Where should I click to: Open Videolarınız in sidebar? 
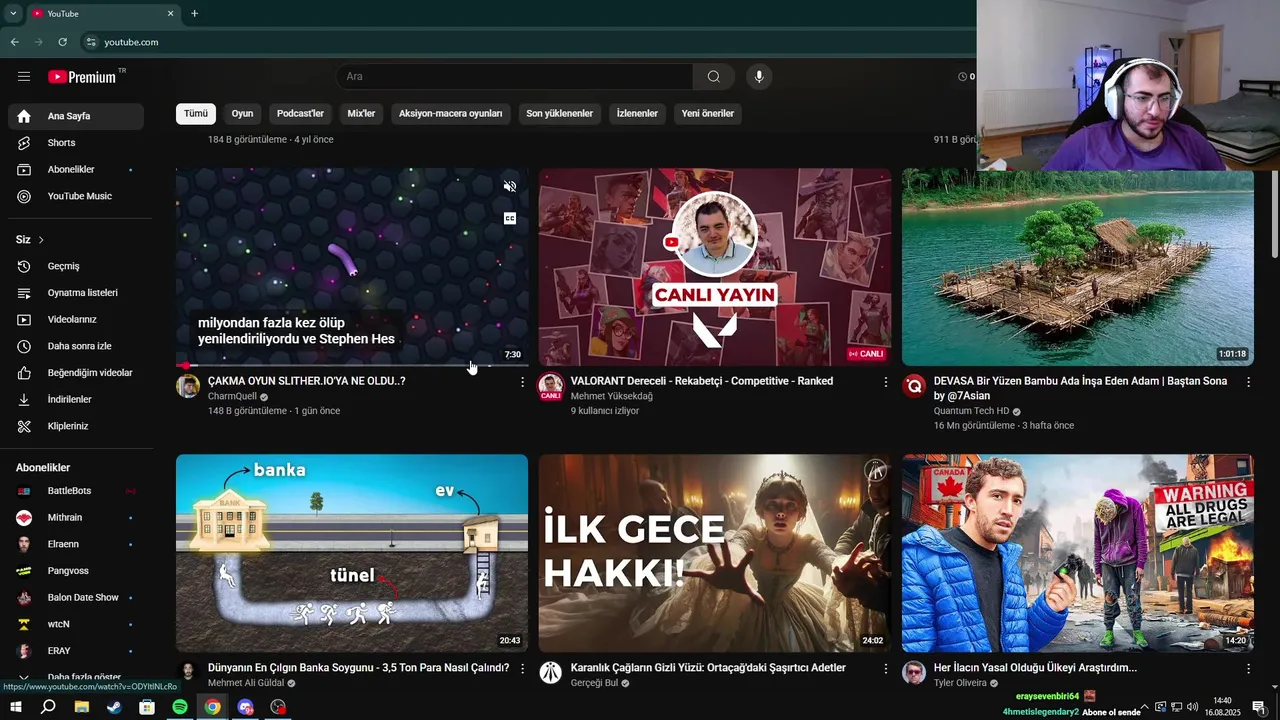pyautogui.click(x=76, y=320)
